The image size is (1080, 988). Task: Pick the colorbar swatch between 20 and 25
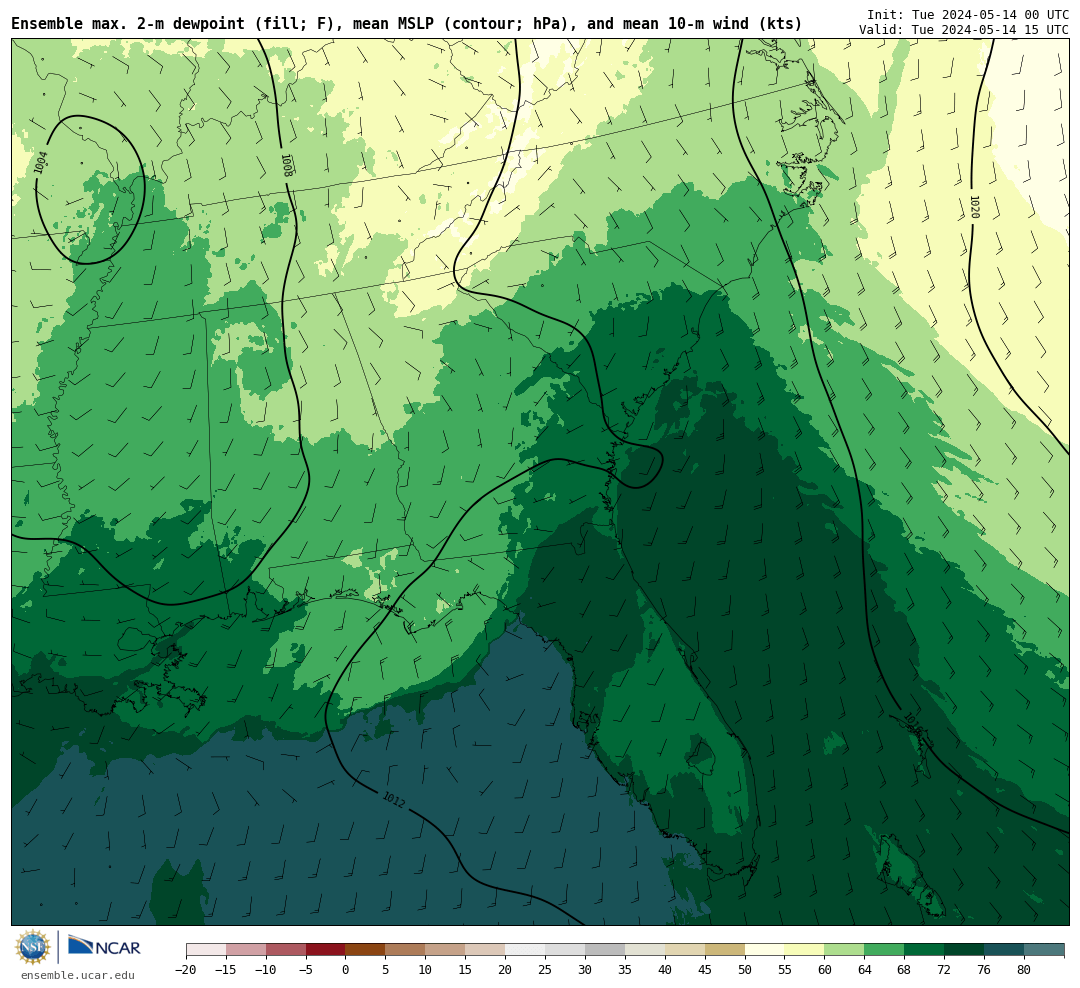526,950
